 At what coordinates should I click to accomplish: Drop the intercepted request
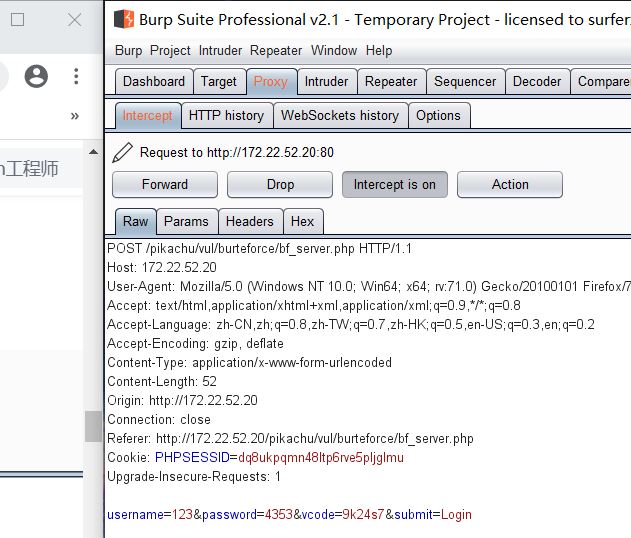pos(280,185)
